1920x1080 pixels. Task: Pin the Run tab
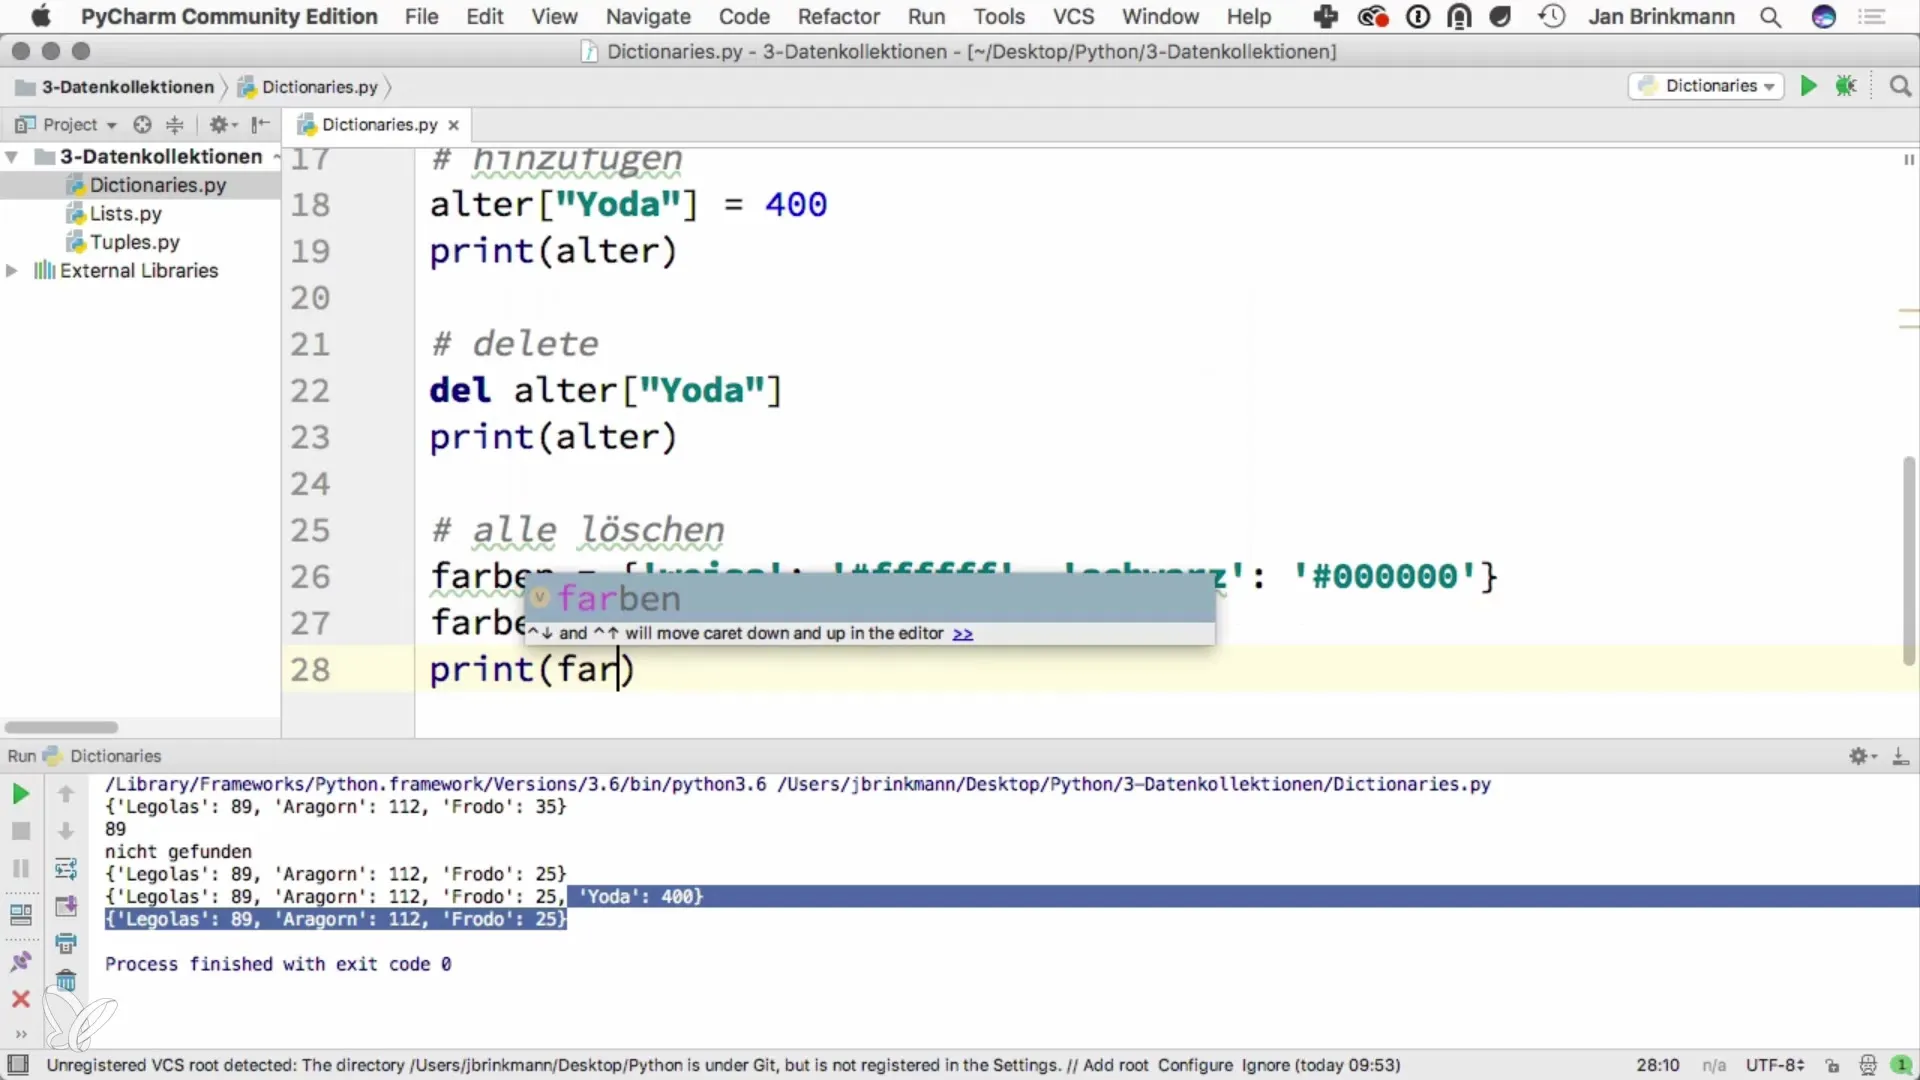pyautogui.click(x=20, y=961)
